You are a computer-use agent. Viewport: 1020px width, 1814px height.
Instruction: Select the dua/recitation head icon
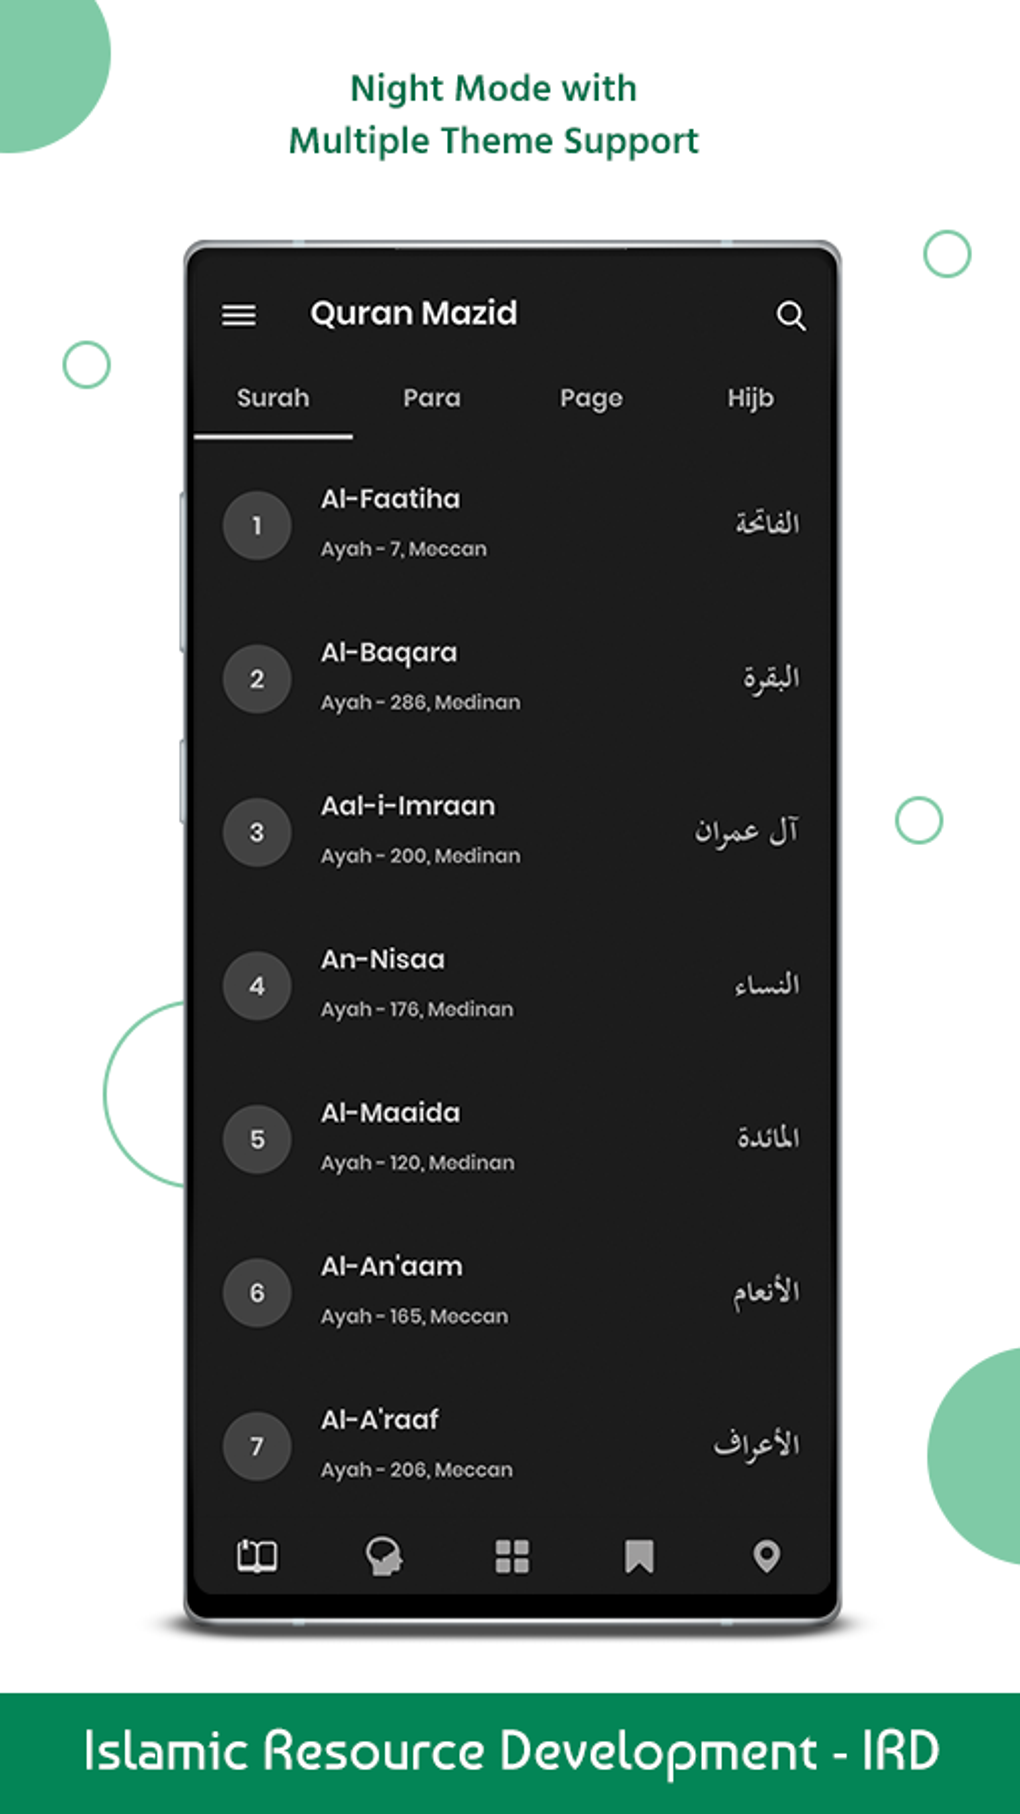coord(383,1556)
